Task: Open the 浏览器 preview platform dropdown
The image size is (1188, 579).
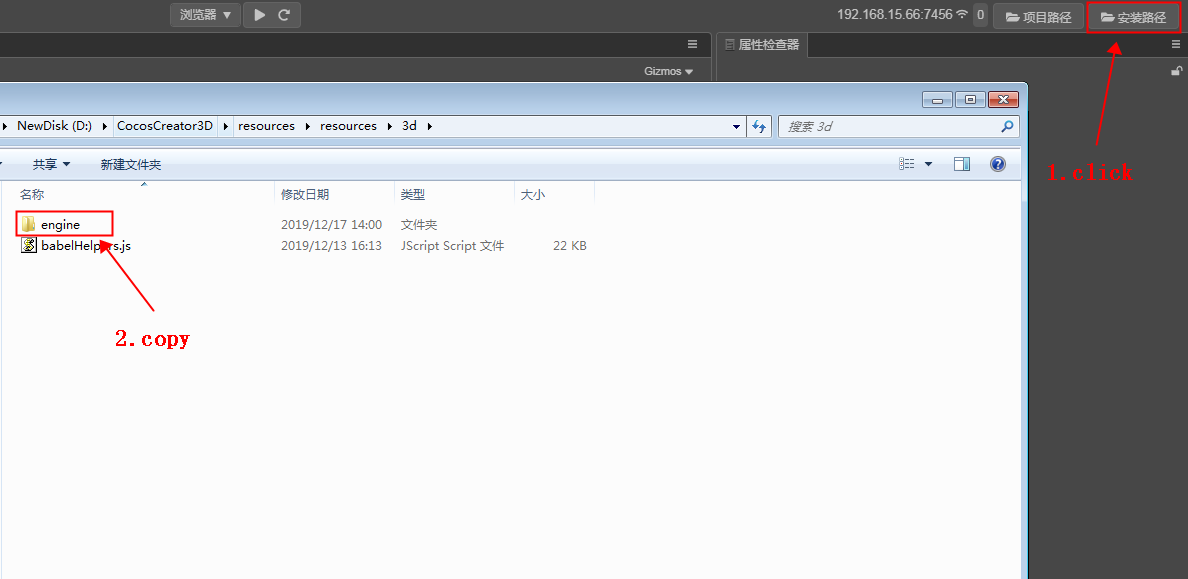Action: pos(205,15)
